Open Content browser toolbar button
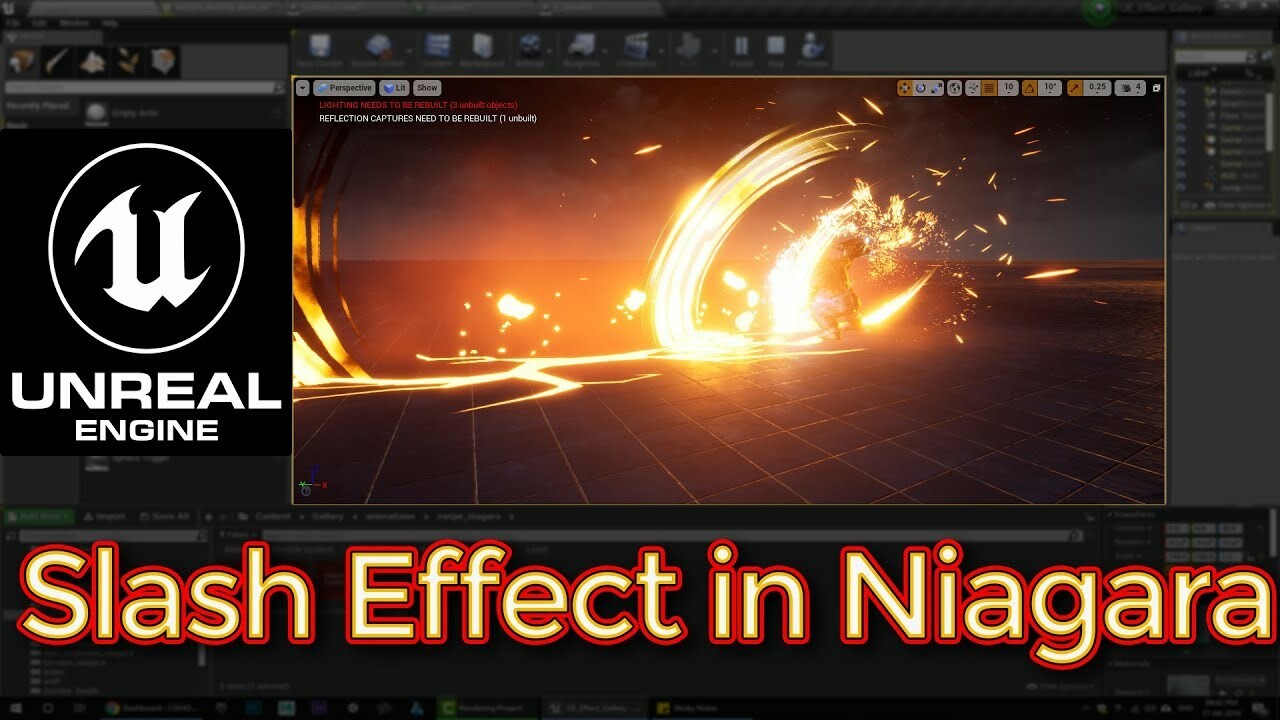The image size is (1280, 720). tap(437, 50)
